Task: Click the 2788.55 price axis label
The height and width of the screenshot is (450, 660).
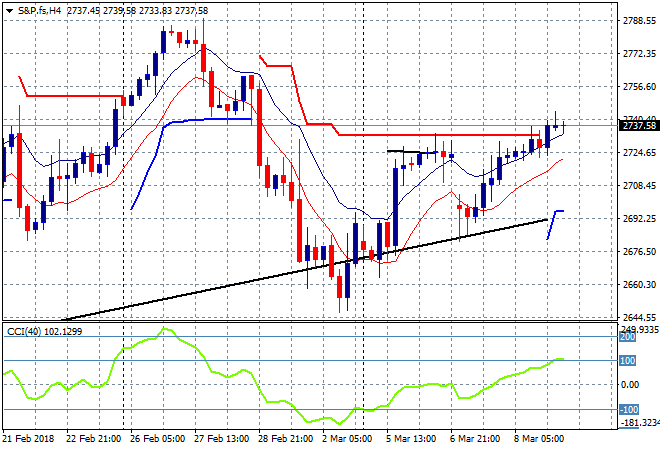Action: point(639,21)
